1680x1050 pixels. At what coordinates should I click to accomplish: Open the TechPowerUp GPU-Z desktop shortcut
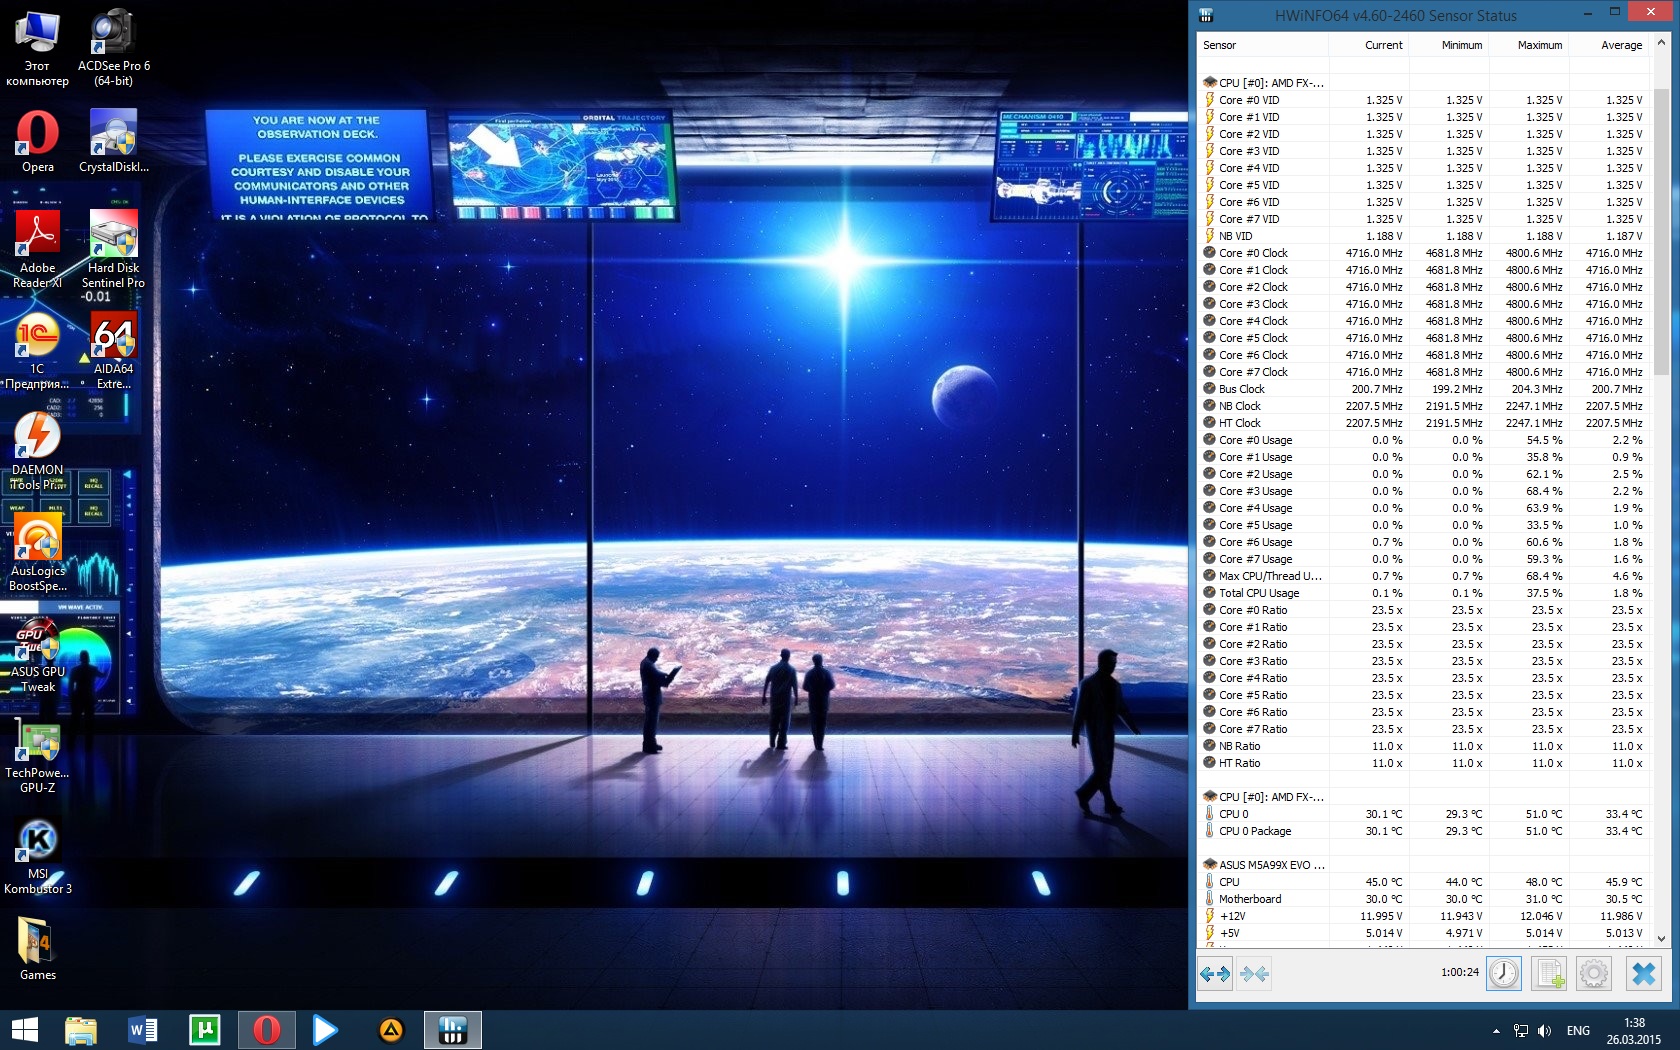[38, 755]
